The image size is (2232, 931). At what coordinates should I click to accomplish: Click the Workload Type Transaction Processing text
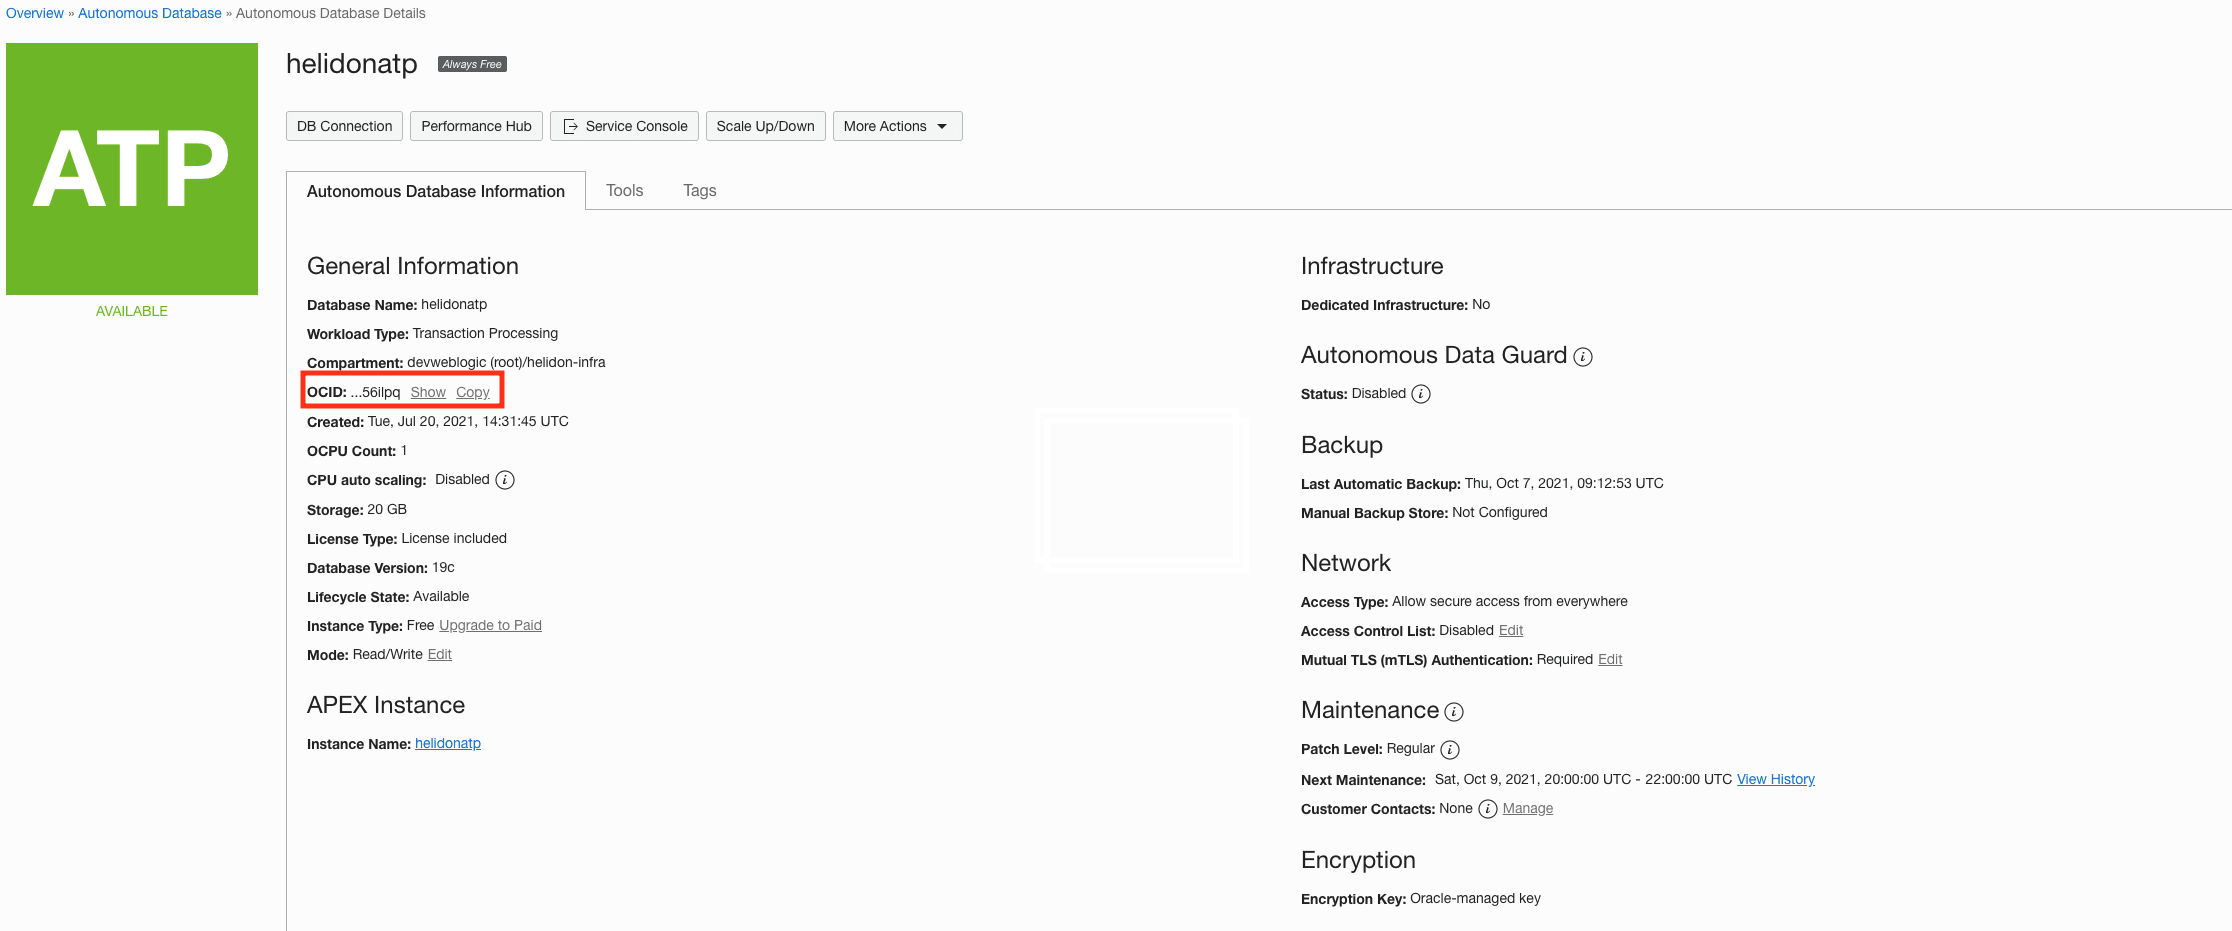[485, 333]
